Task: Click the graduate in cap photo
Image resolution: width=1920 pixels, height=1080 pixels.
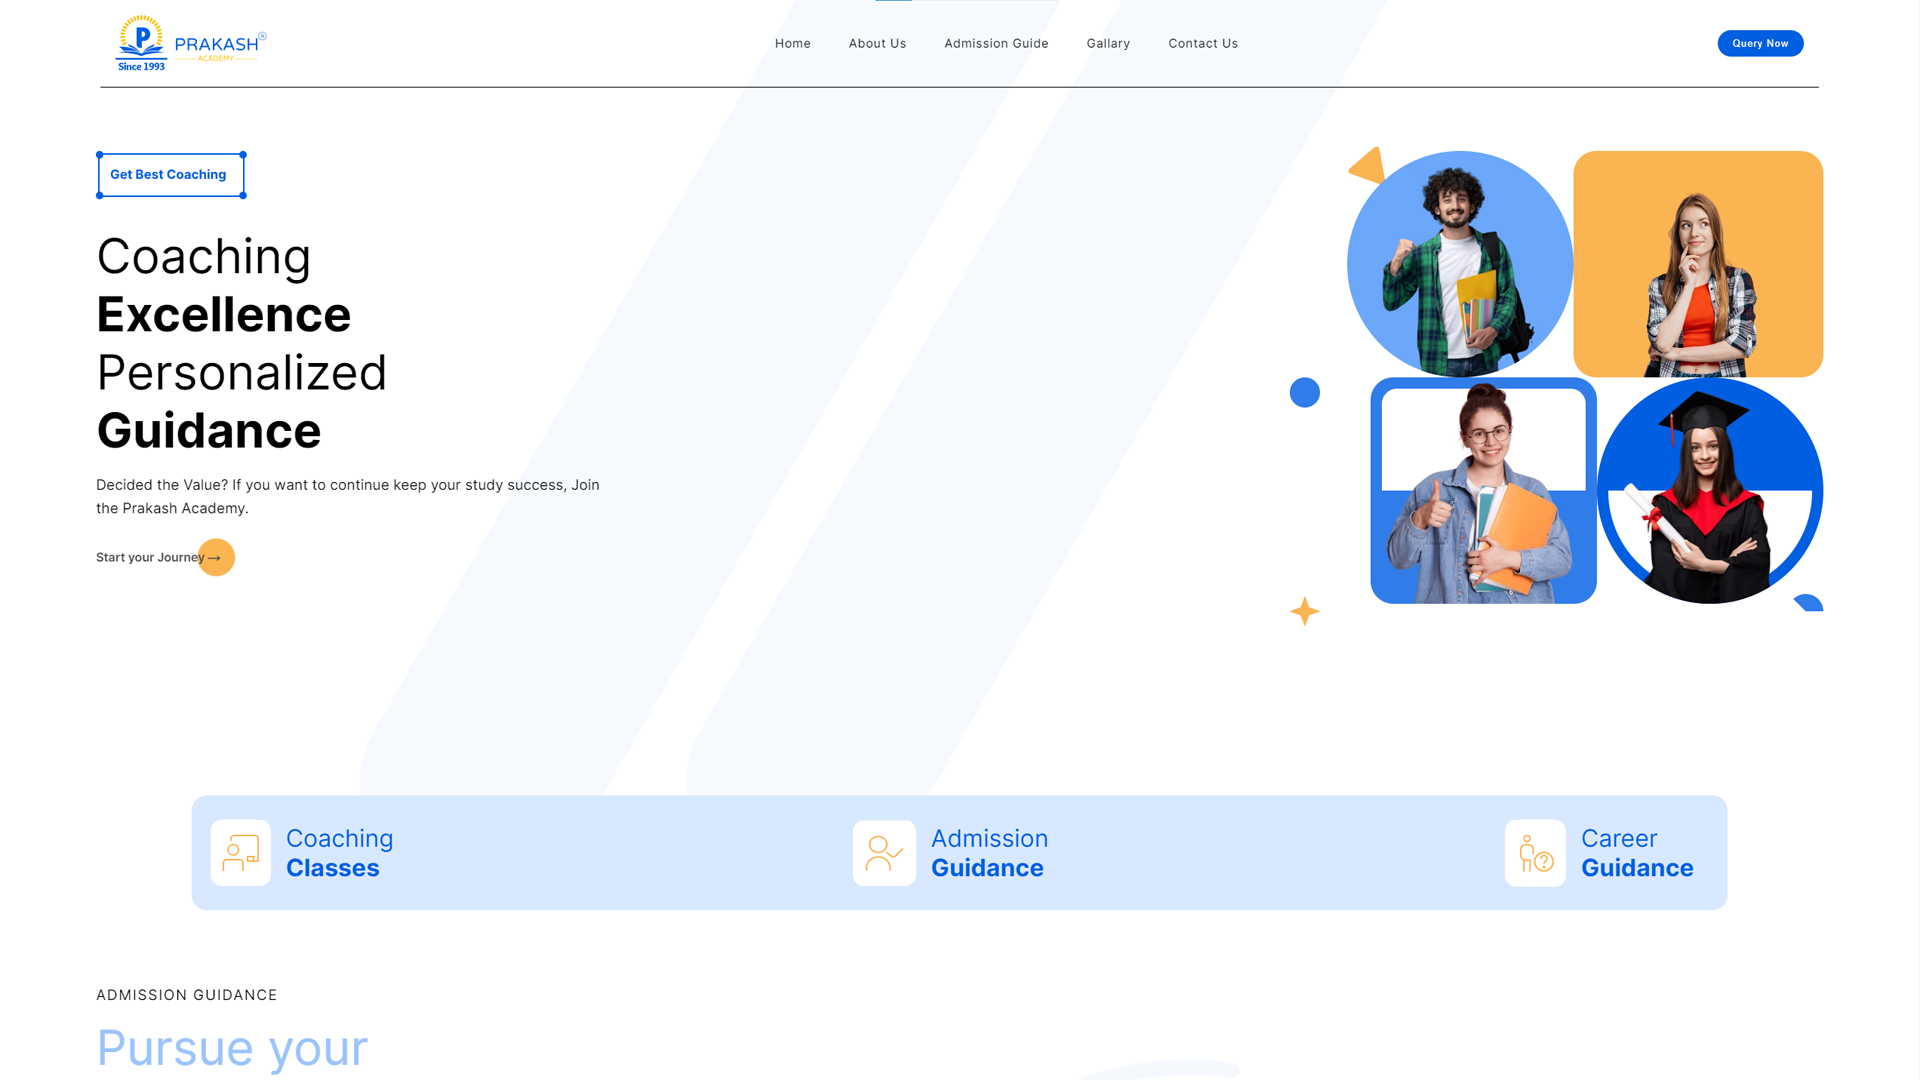Action: 1709,490
